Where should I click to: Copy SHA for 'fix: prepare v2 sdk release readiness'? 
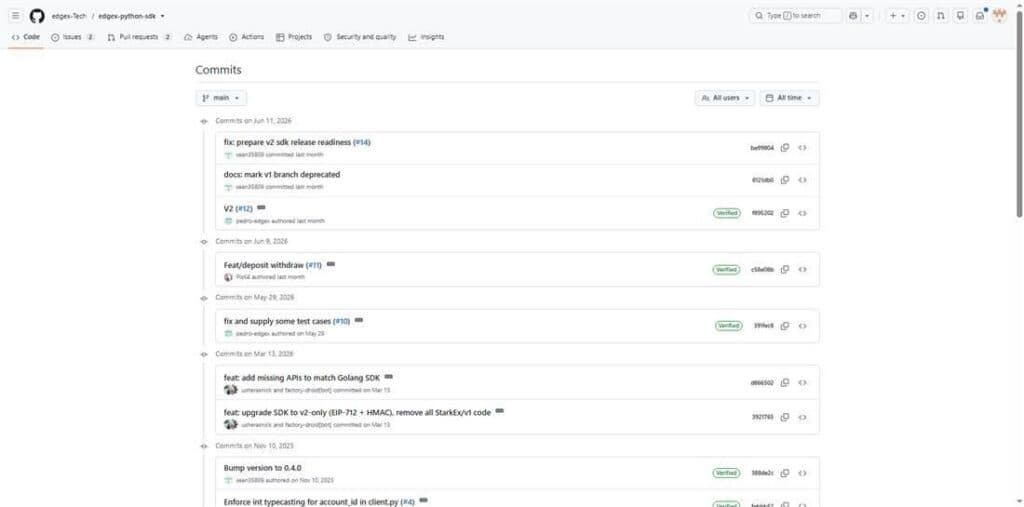pos(785,148)
